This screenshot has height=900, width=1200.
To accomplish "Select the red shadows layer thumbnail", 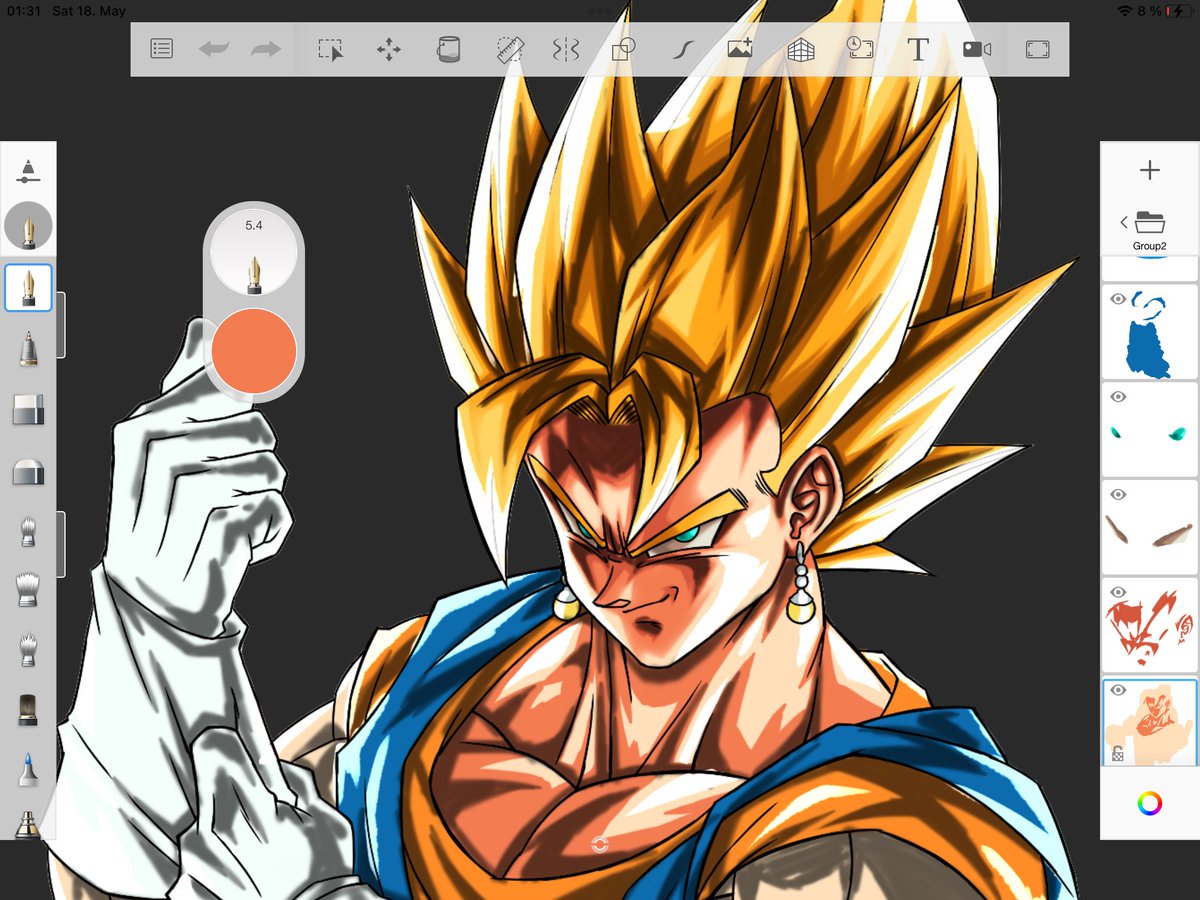I will [1150, 625].
